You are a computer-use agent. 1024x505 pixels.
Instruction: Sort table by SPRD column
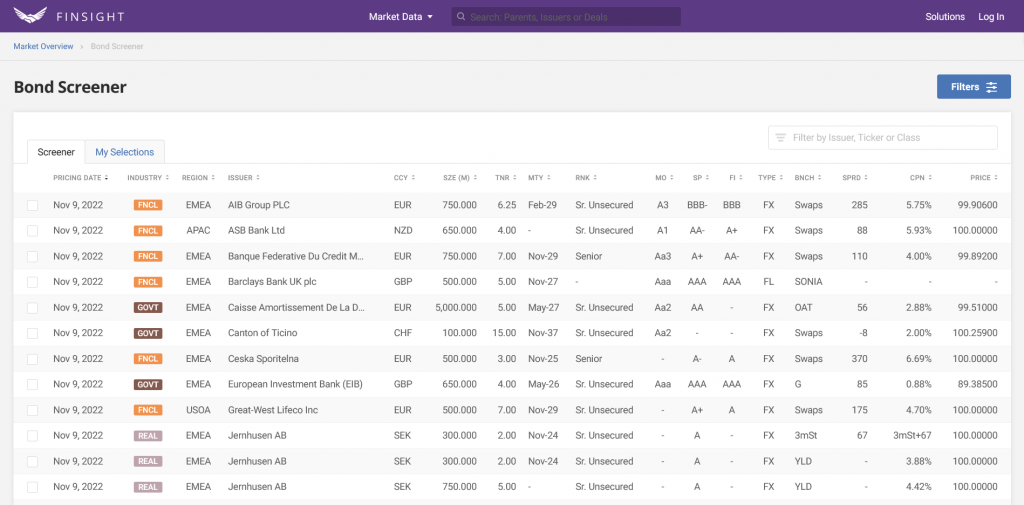tap(855, 178)
